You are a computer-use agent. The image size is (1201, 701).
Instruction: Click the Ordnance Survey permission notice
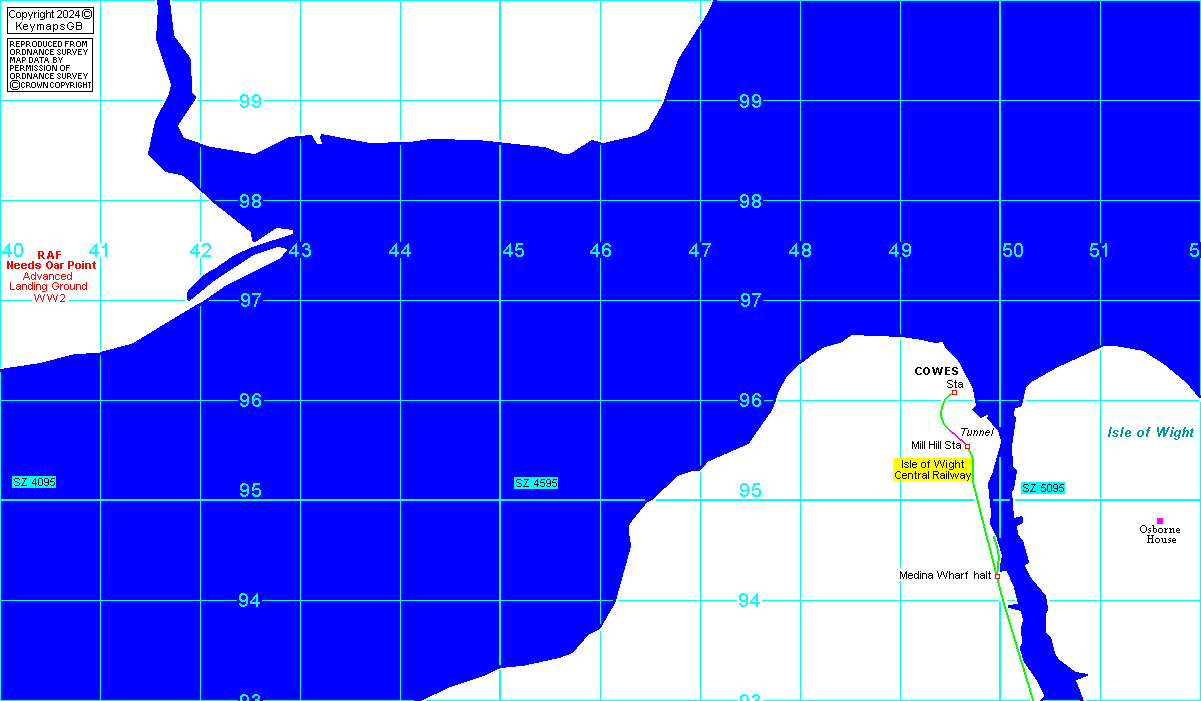[x=50, y=66]
